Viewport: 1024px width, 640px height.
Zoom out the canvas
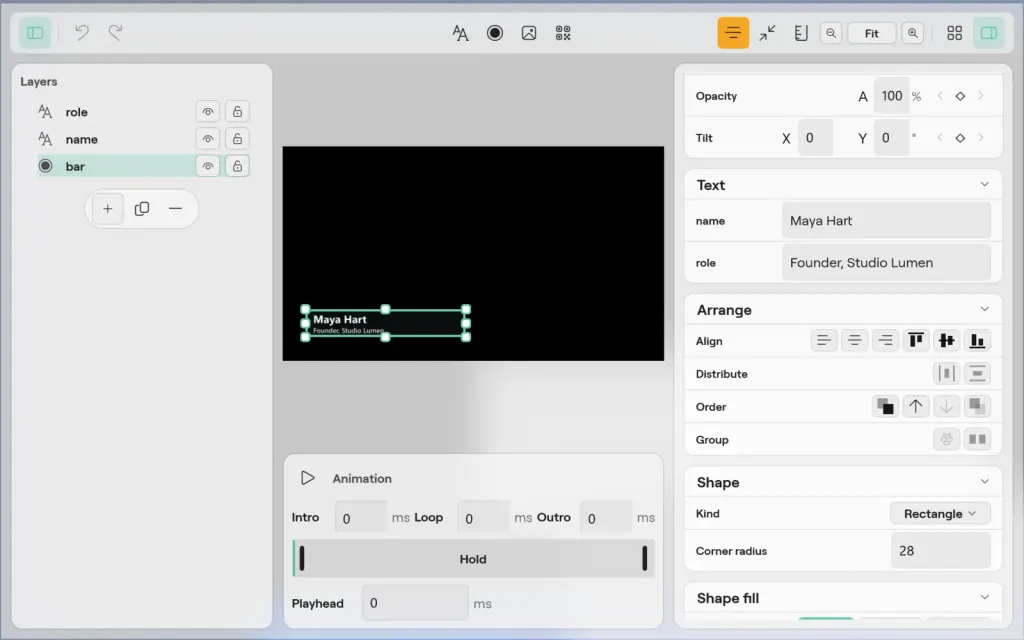point(831,33)
